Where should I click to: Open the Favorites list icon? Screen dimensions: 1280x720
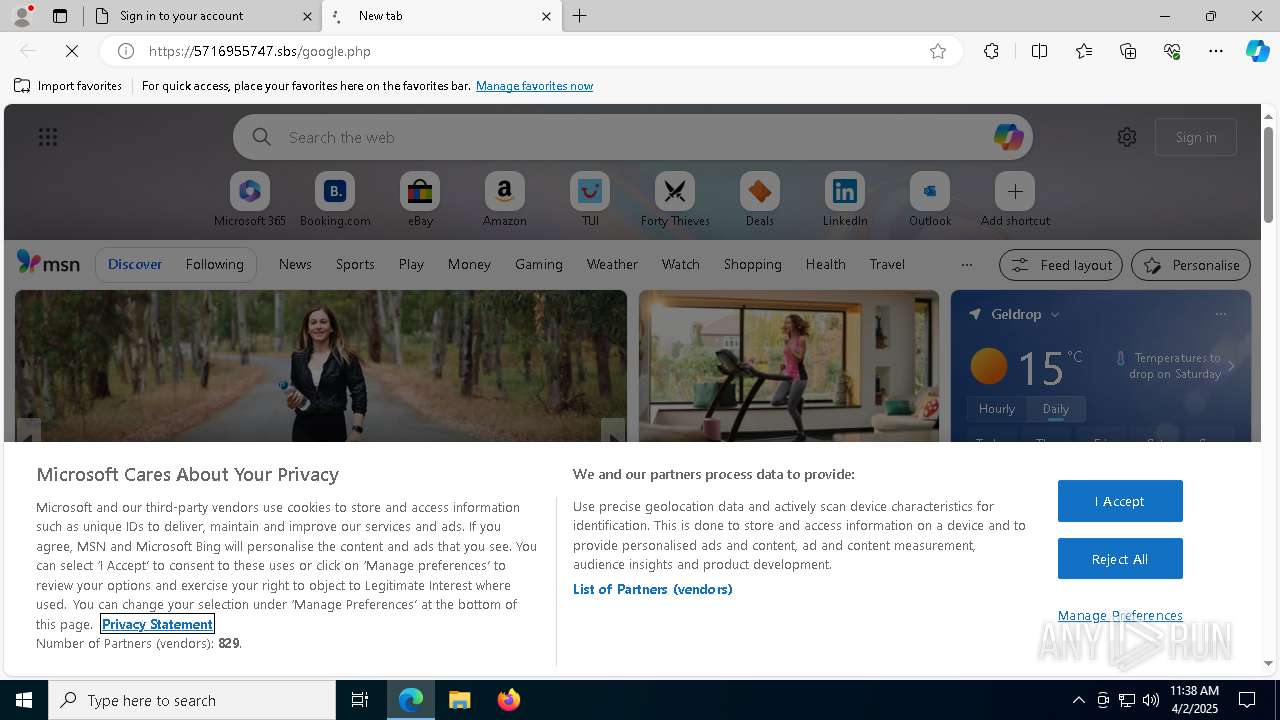click(x=1084, y=51)
